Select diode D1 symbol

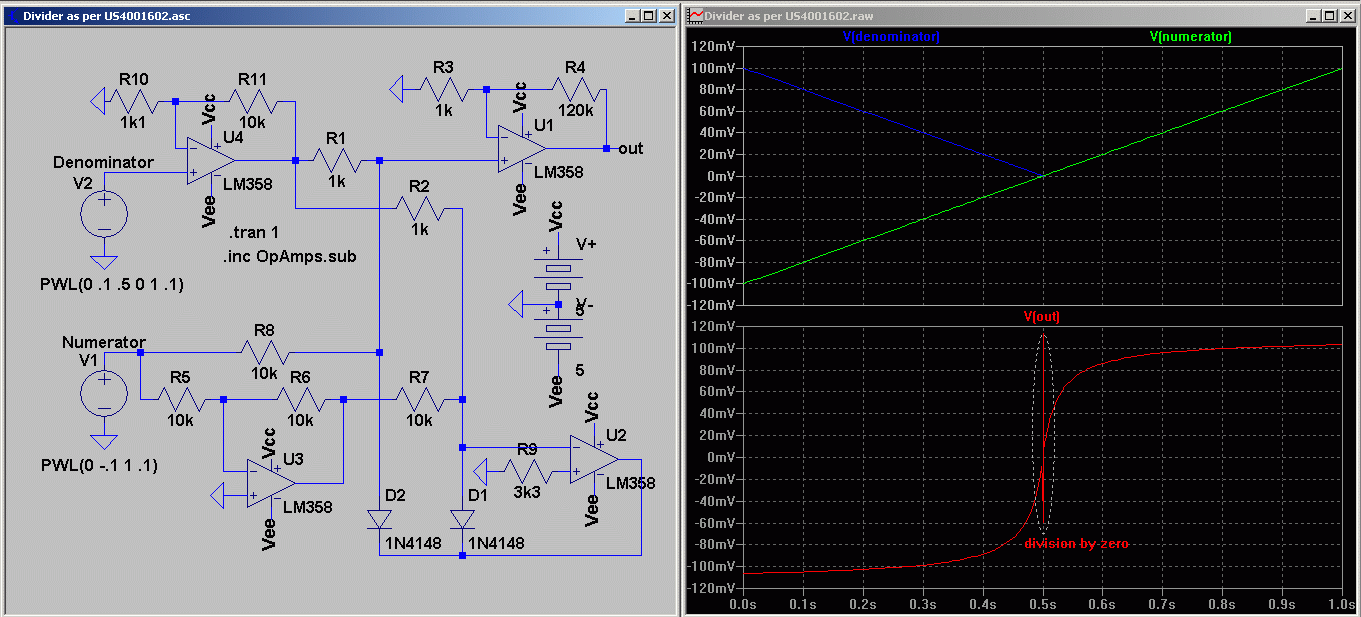tap(461, 518)
